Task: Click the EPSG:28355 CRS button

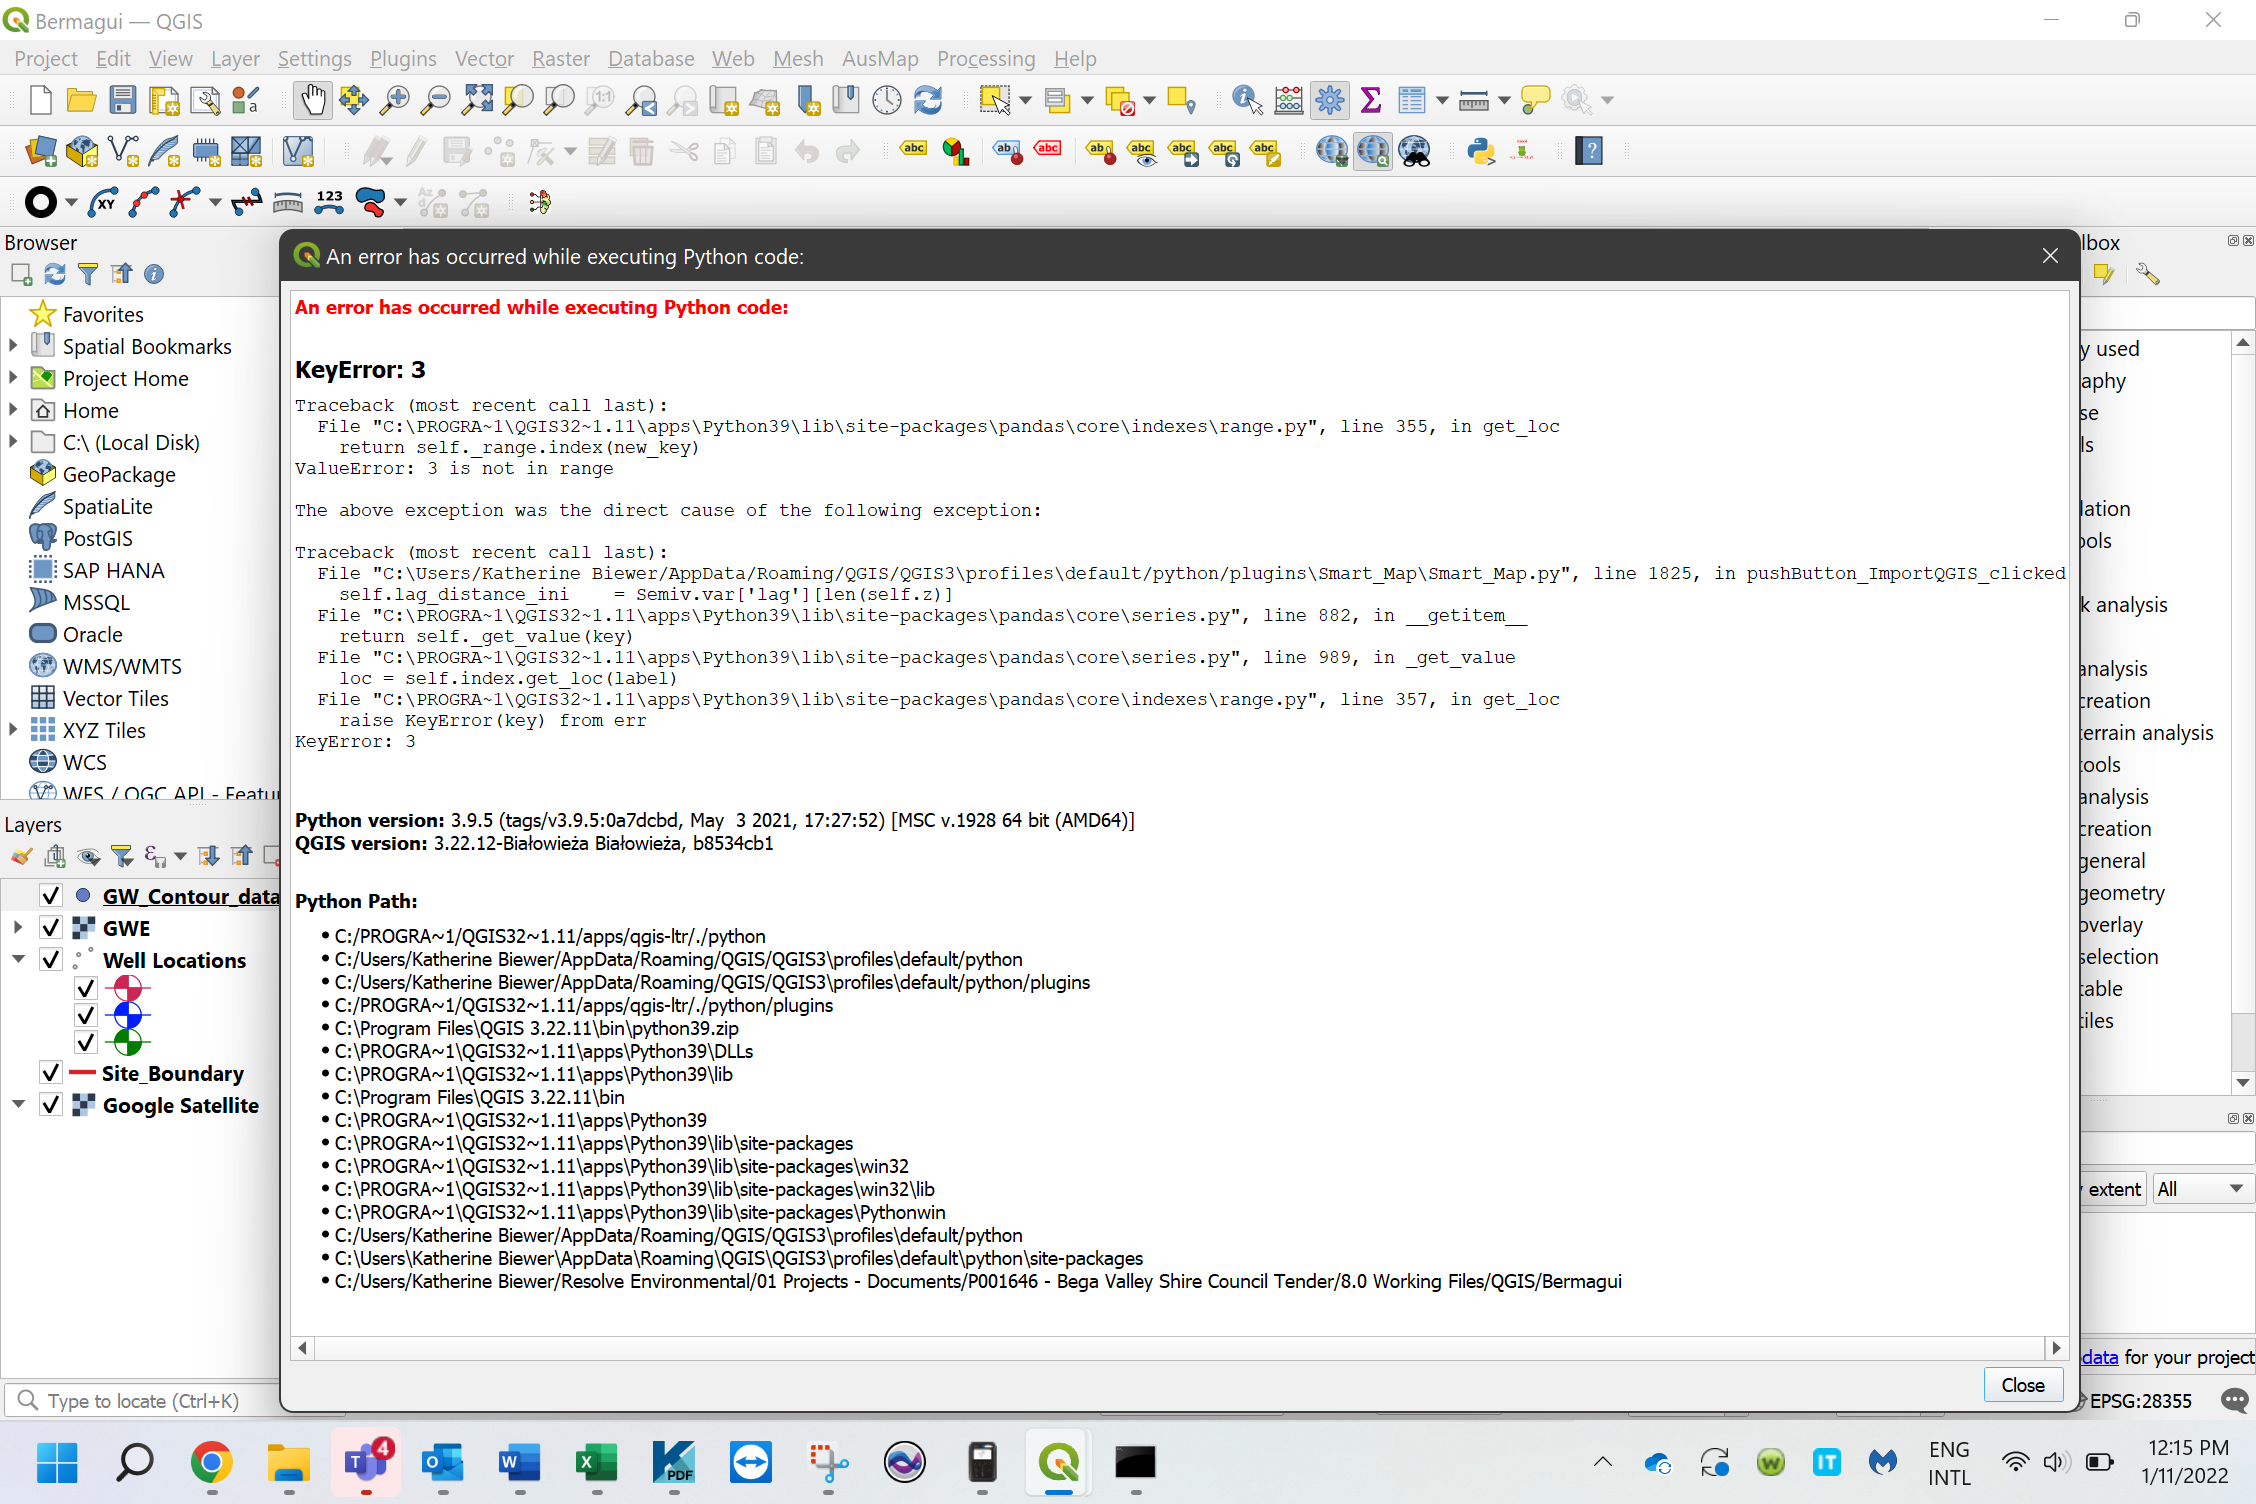Action: [x=2139, y=1401]
